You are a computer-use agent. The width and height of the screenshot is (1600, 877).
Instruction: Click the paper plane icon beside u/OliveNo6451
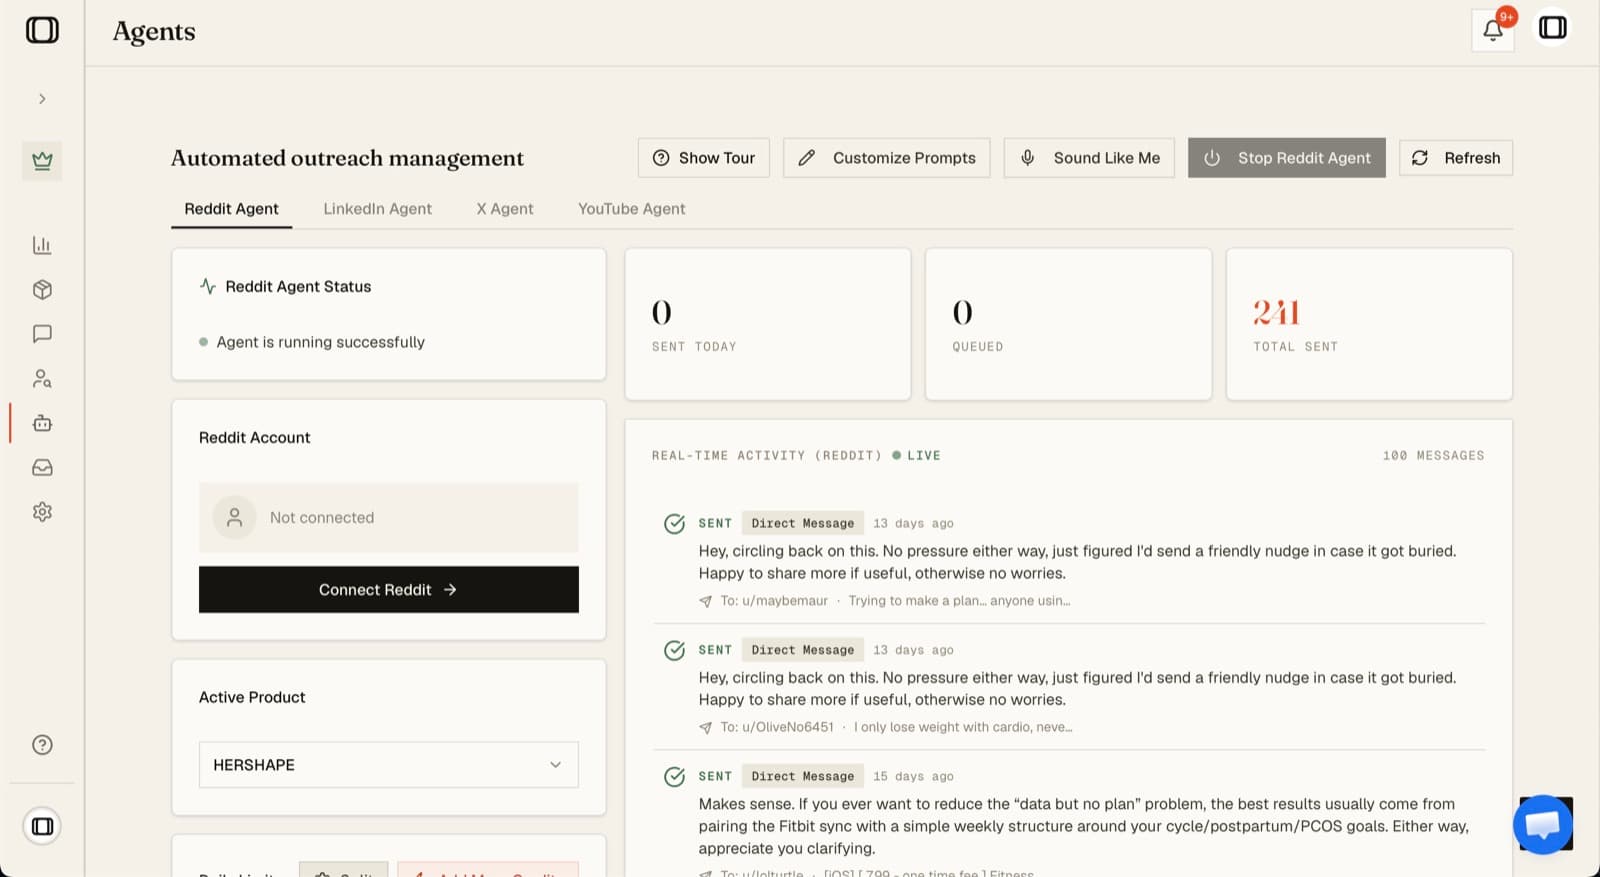pos(705,728)
